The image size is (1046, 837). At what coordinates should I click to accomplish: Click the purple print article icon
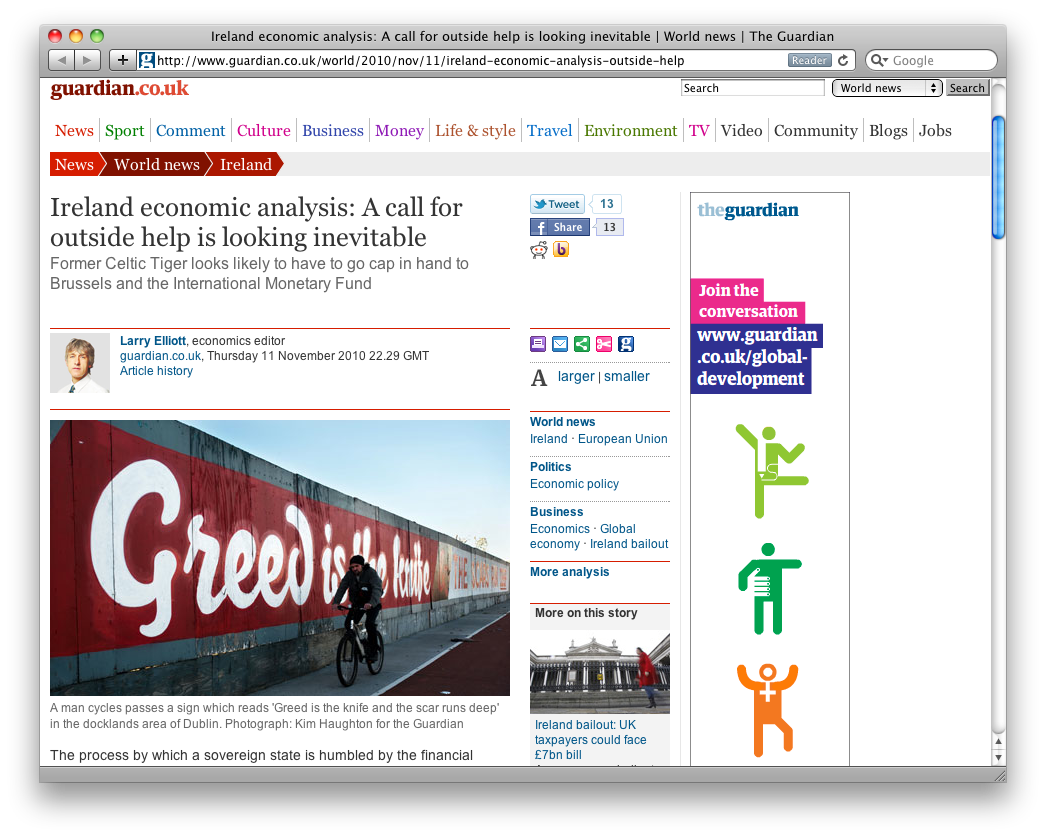tap(538, 344)
